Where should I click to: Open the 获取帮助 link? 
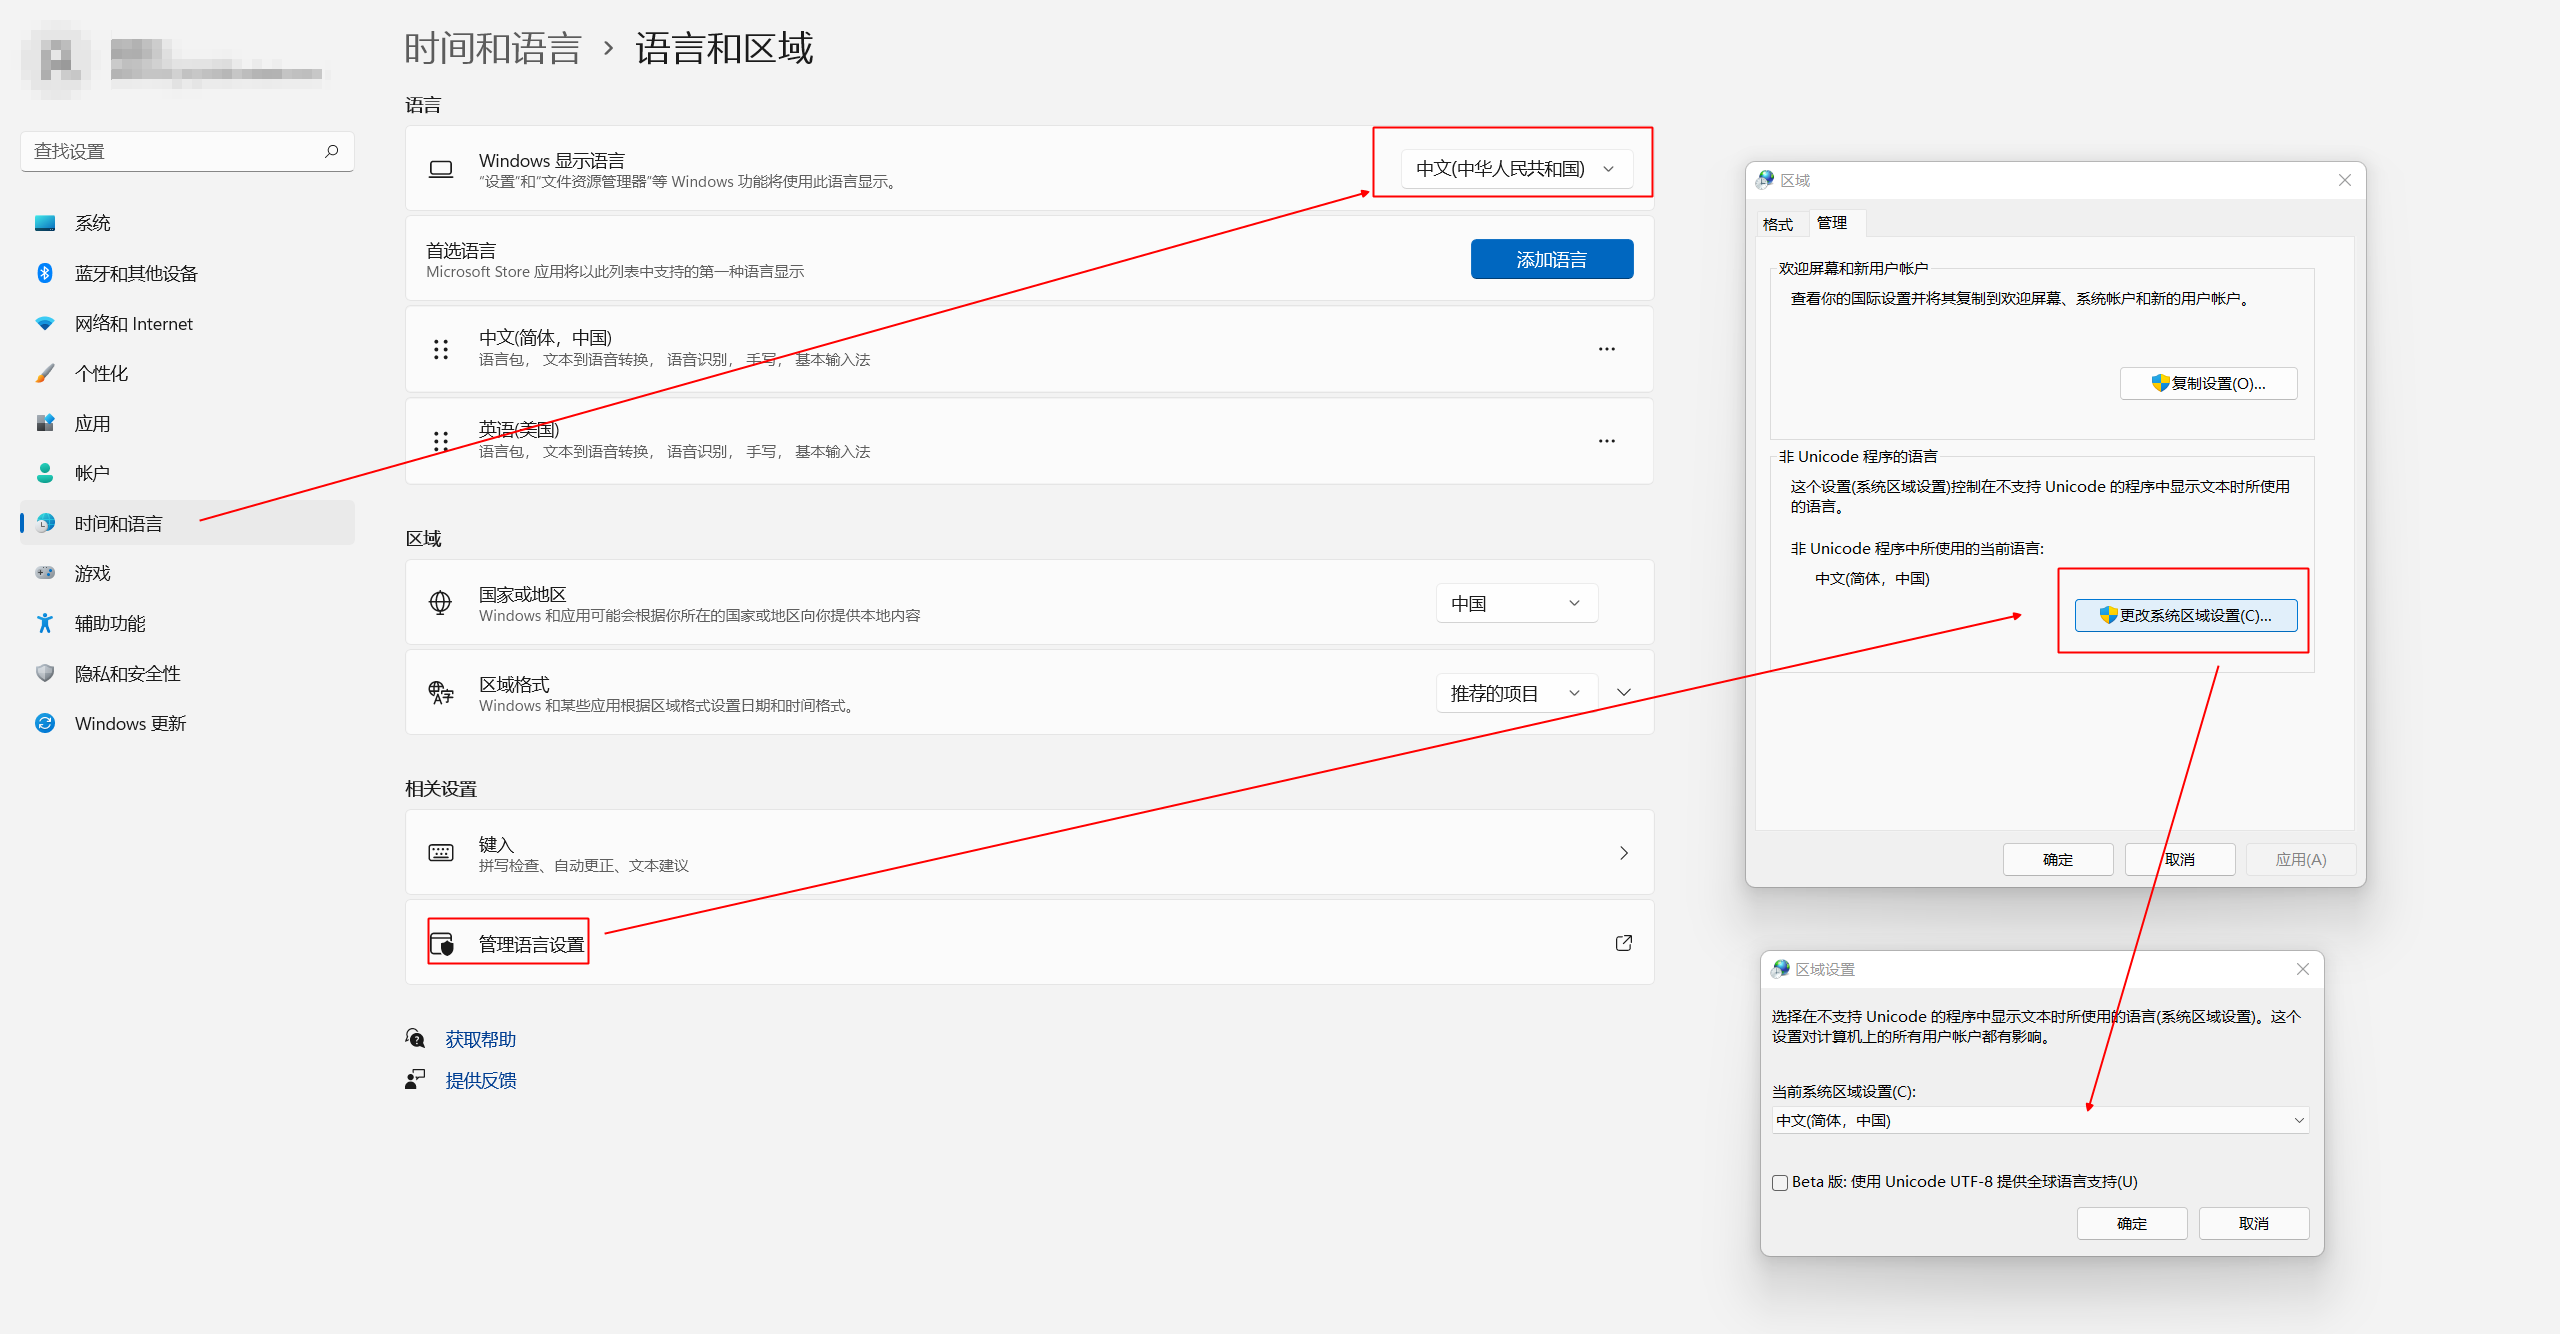[481, 1039]
